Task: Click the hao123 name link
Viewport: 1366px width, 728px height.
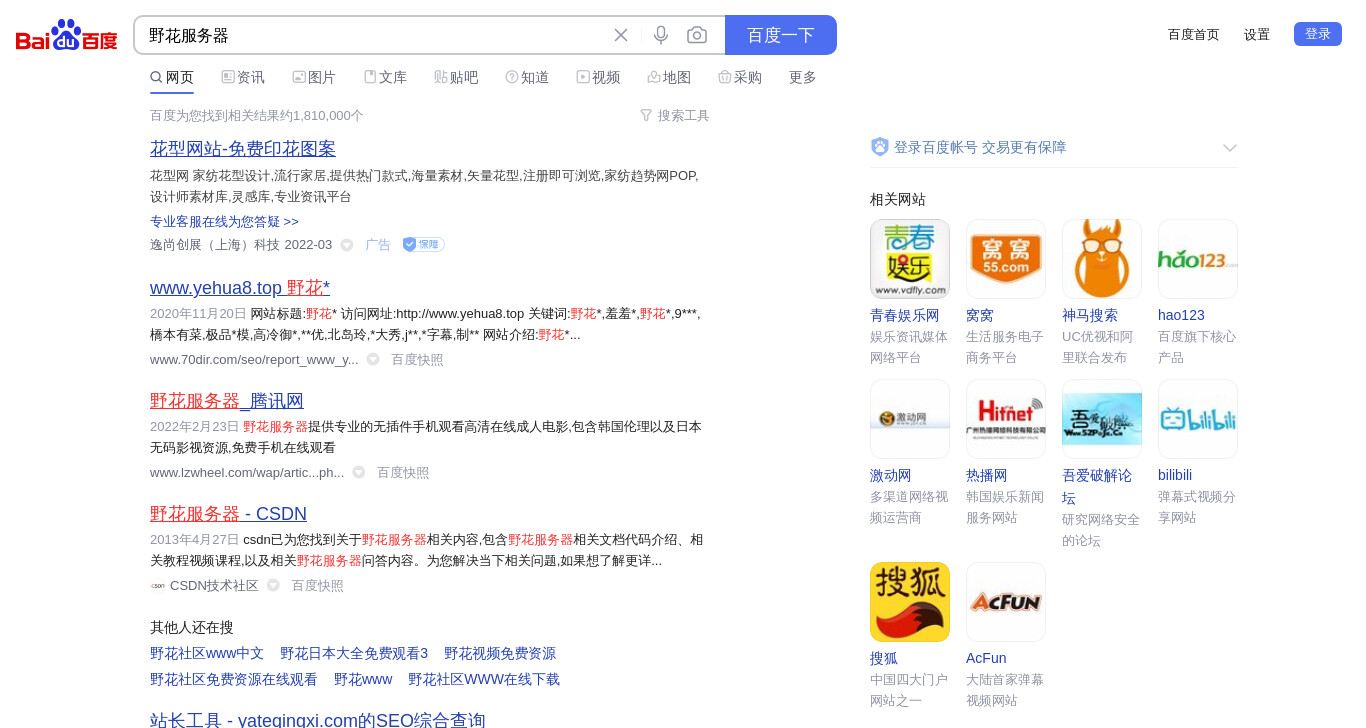Action: tap(1181, 315)
